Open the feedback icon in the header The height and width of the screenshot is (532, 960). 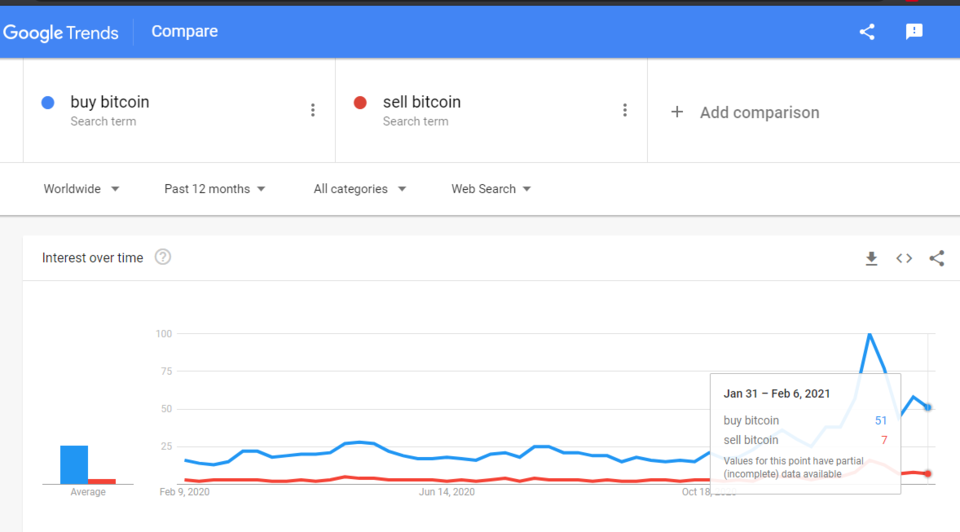coord(914,32)
